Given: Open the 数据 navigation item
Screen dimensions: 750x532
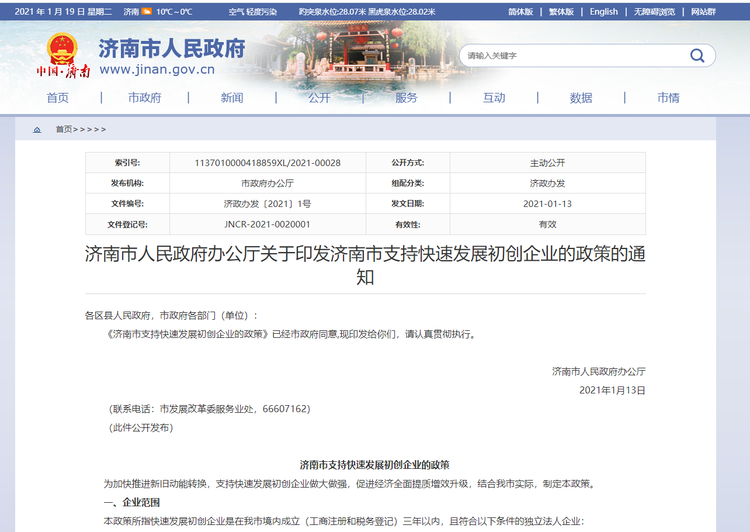Looking at the screenshot, I should (x=581, y=98).
